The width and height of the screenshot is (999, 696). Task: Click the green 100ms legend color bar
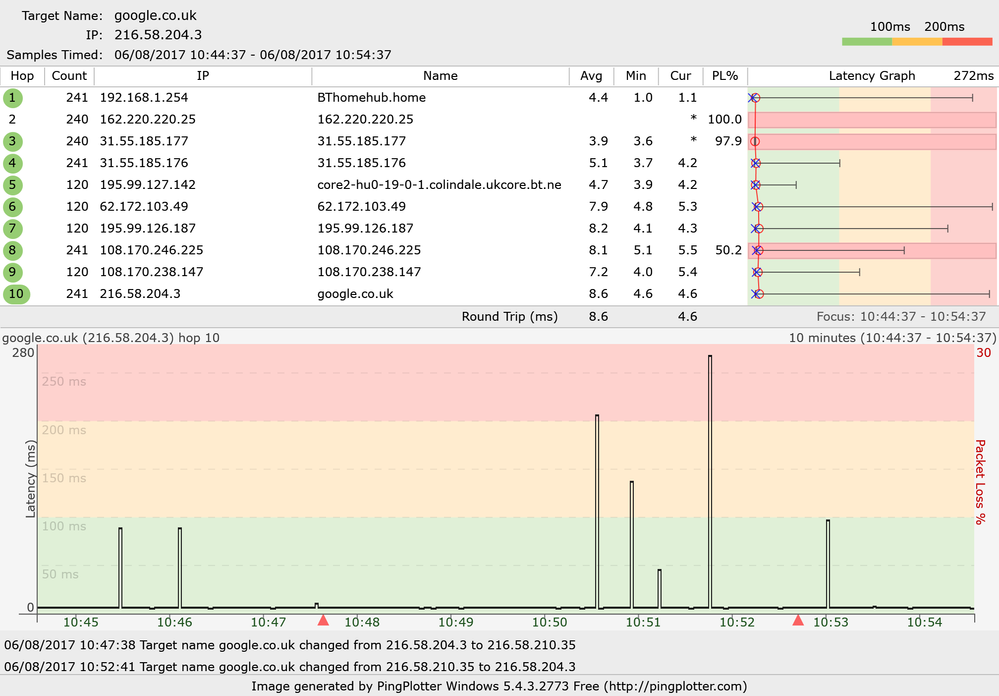click(x=866, y=41)
